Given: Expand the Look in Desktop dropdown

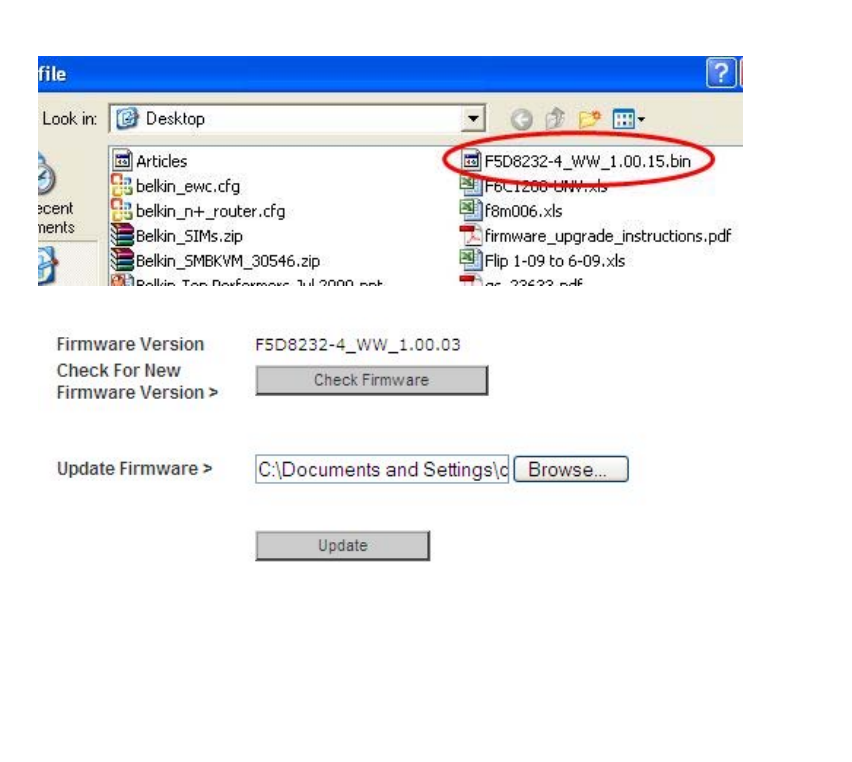Looking at the screenshot, I should point(473,118).
